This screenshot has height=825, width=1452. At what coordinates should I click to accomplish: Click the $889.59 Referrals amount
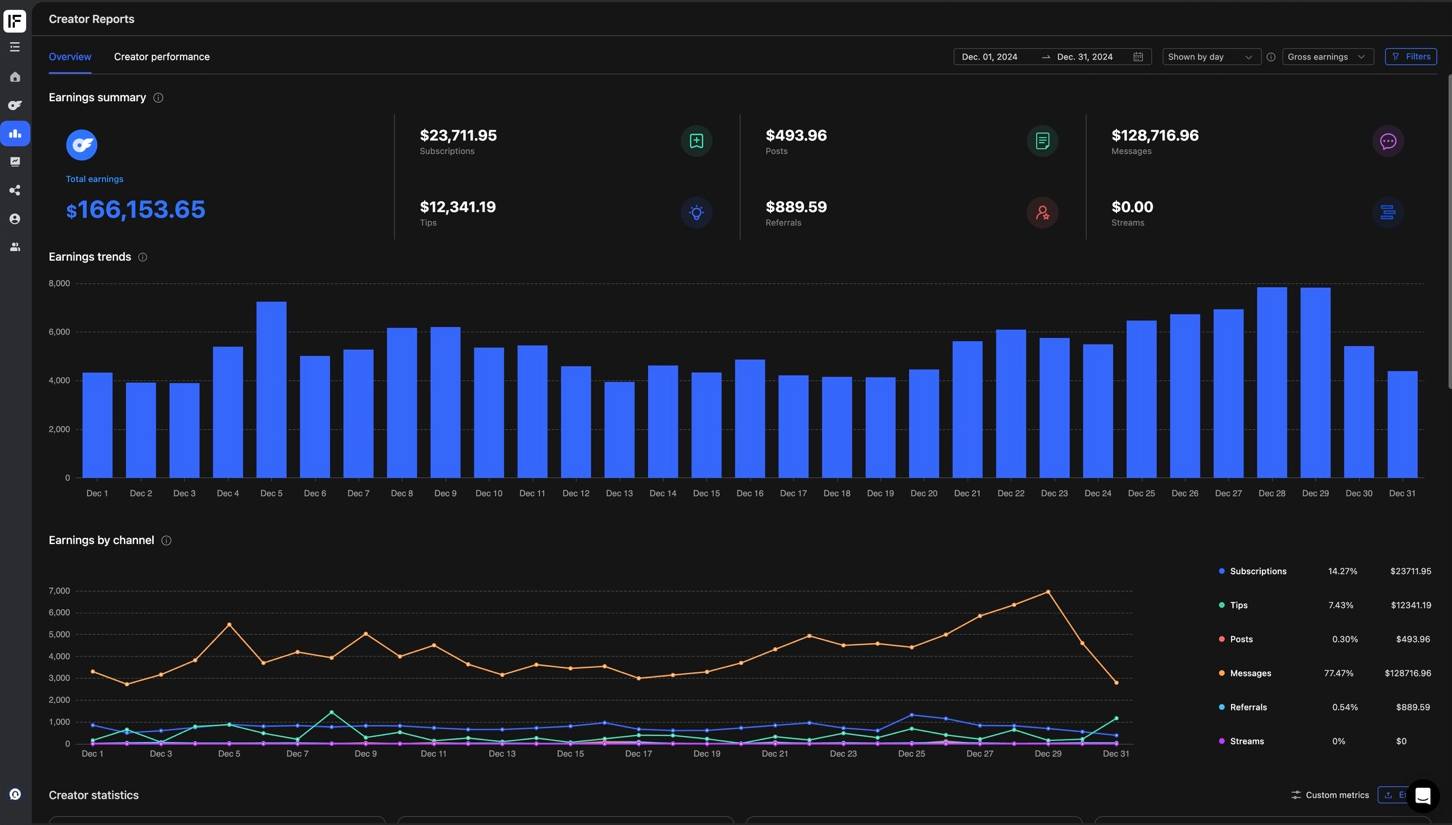pos(796,207)
